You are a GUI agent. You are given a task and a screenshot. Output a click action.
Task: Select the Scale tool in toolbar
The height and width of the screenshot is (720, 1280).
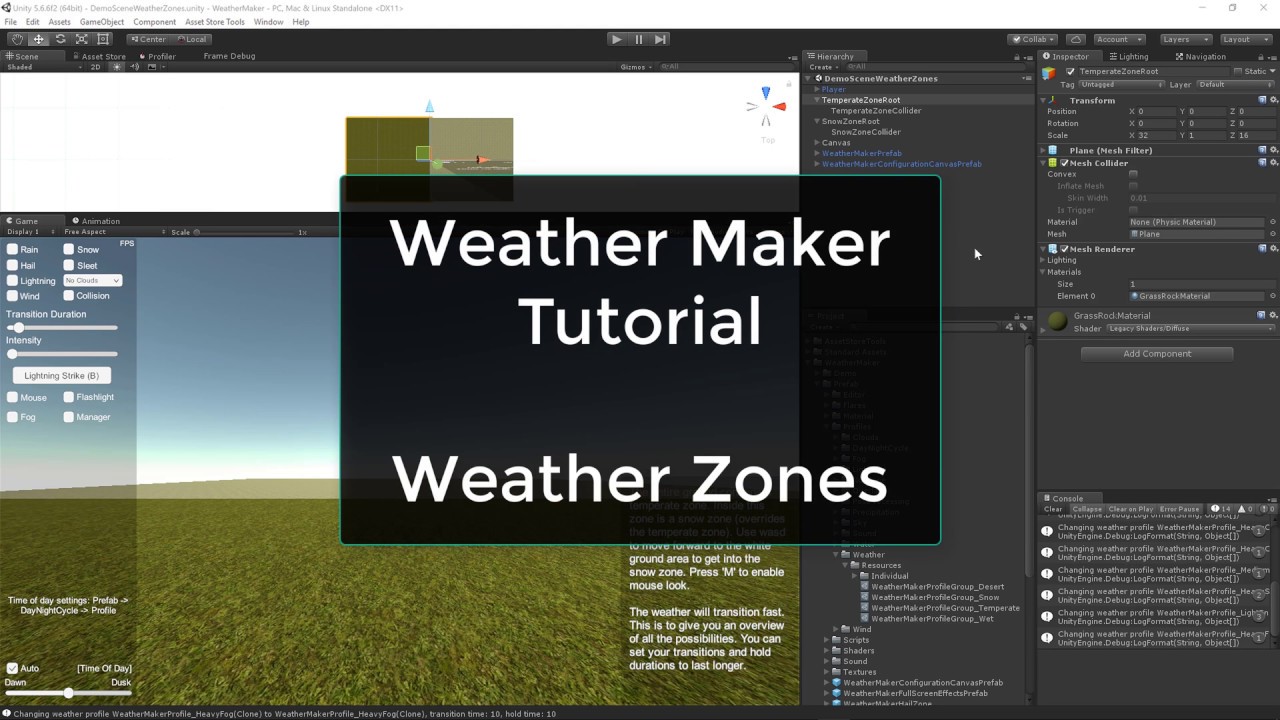point(81,39)
